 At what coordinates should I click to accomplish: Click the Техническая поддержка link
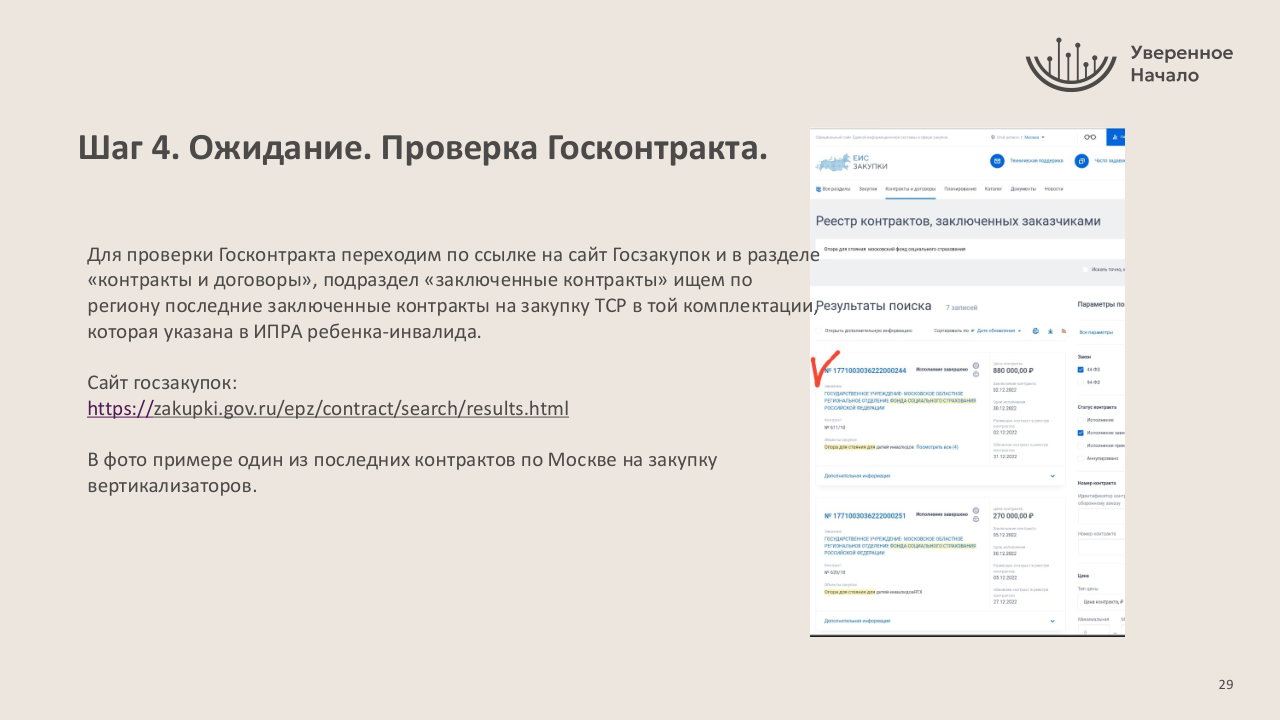point(1035,161)
